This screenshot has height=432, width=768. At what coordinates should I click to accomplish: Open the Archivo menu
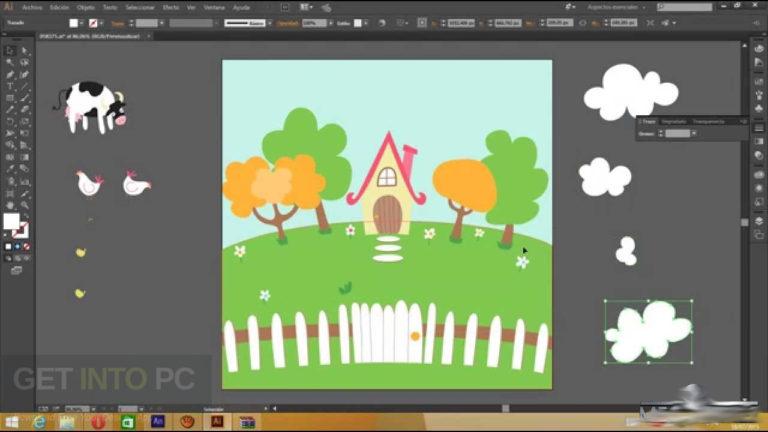pyautogui.click(x=32, y=7)
